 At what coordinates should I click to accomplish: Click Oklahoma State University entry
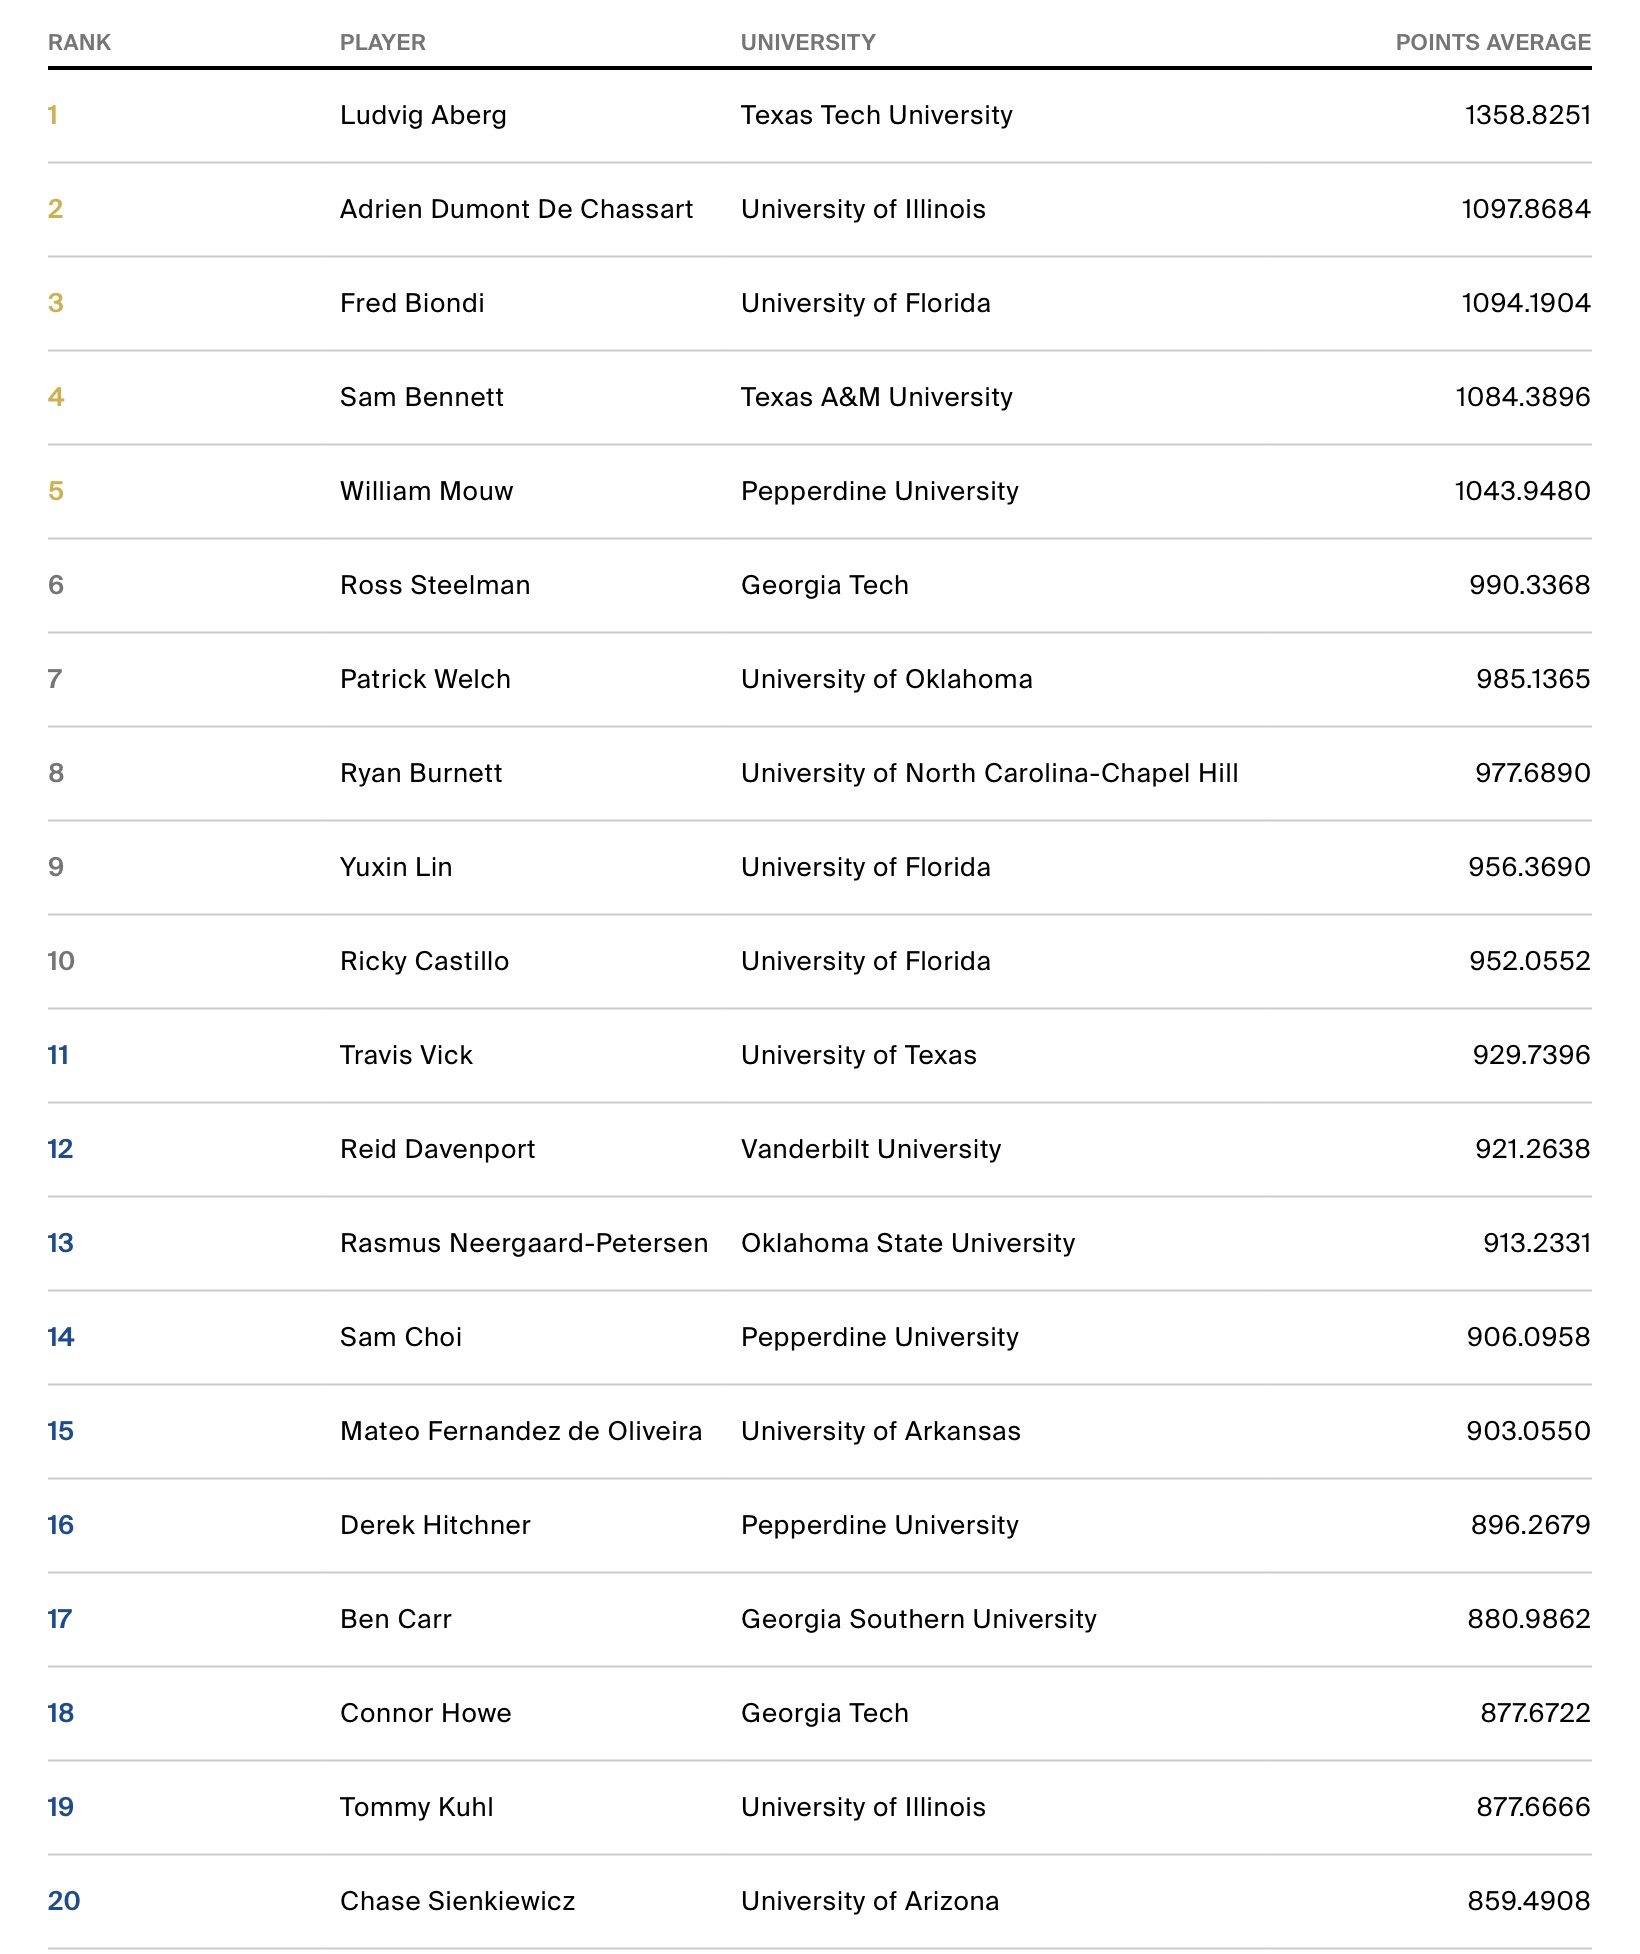point(907,1243)
